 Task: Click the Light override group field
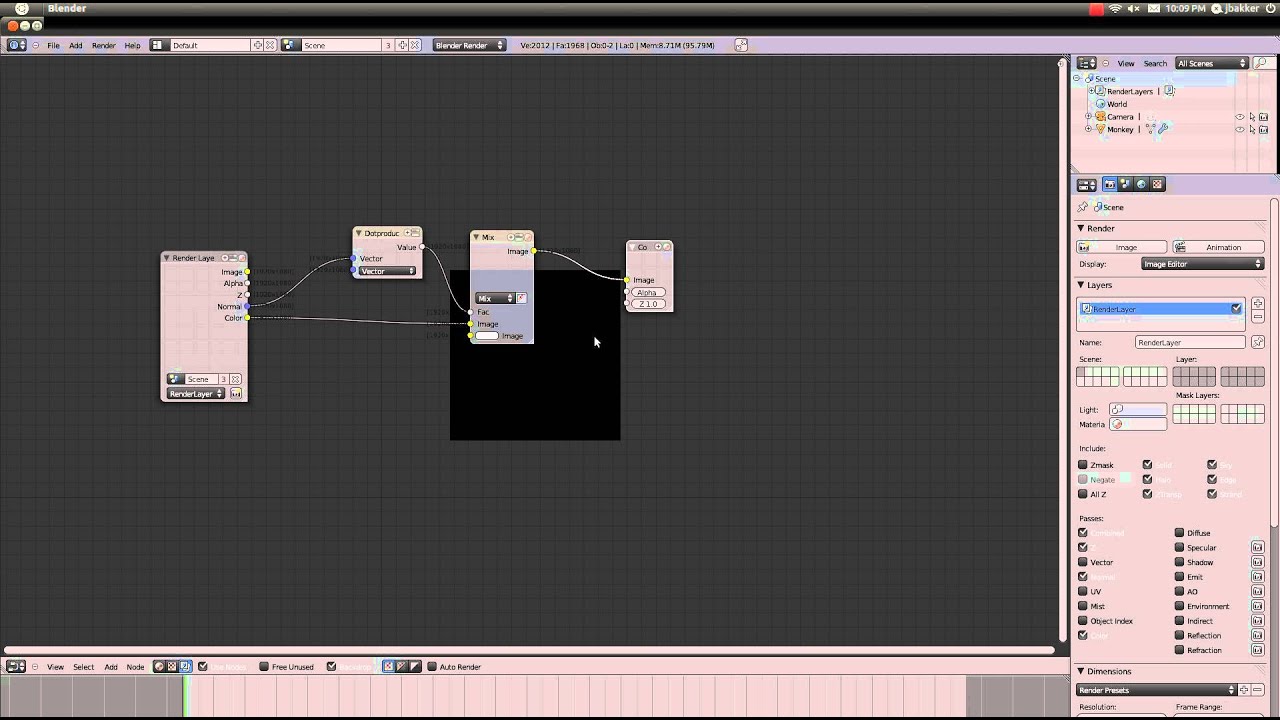pos(1138,409)
